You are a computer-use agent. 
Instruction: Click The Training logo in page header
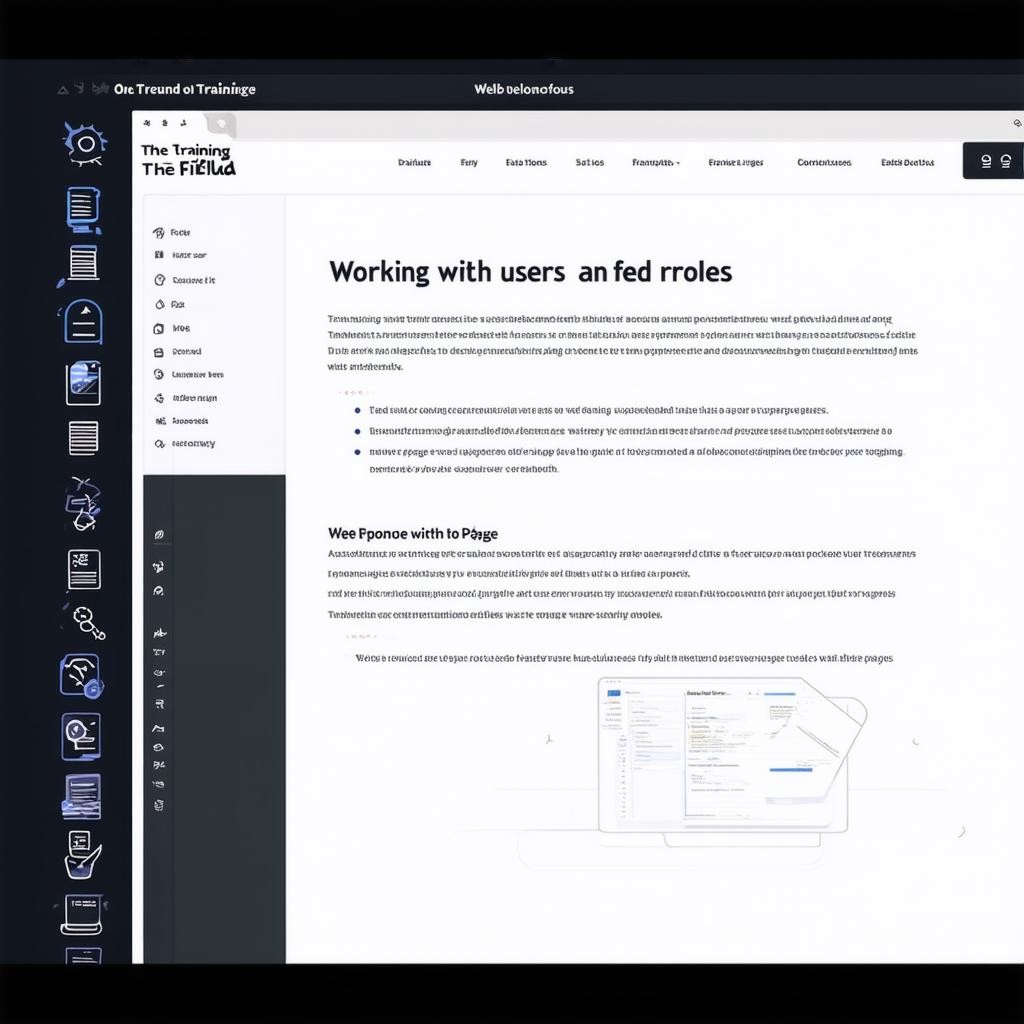point(188,160)
